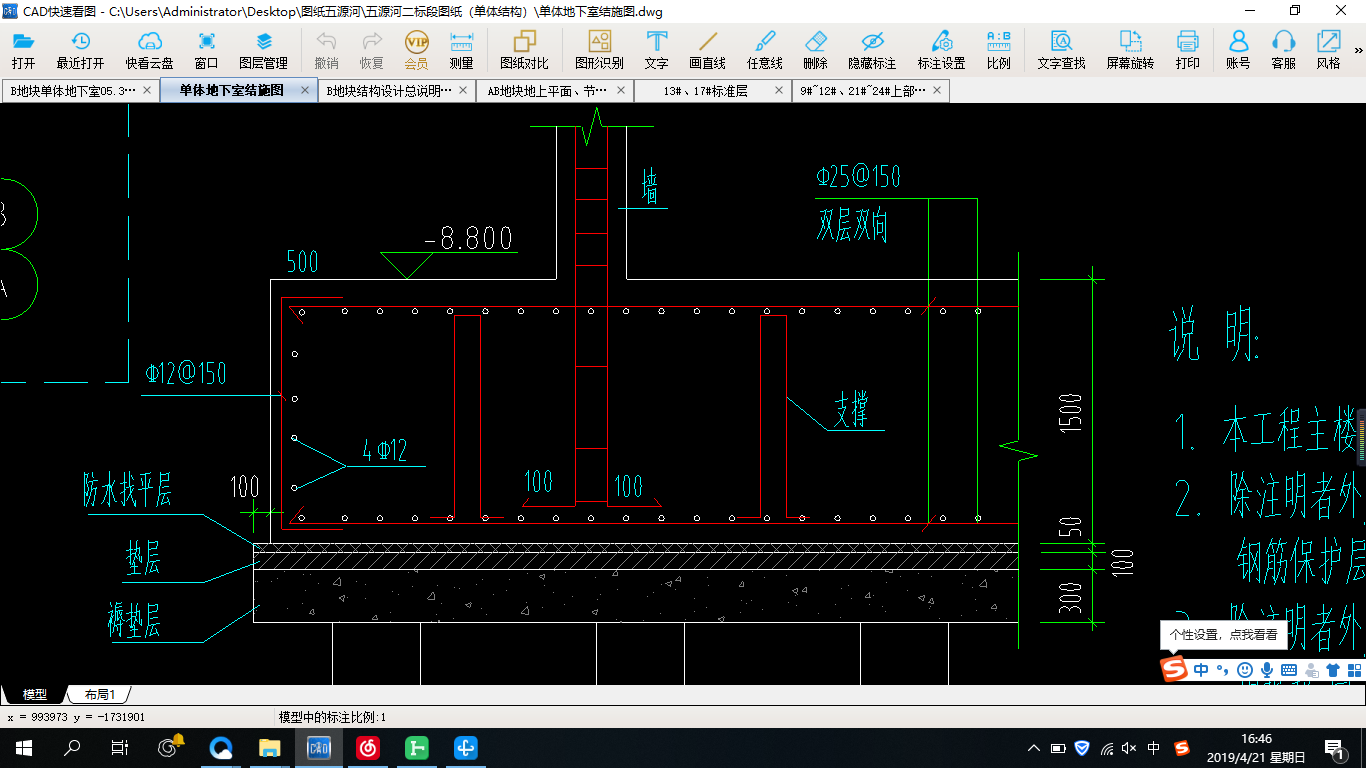1366x768 pixels.
Task: Close the 单体地下室结施图 tab
Action: tap(305, 90)
